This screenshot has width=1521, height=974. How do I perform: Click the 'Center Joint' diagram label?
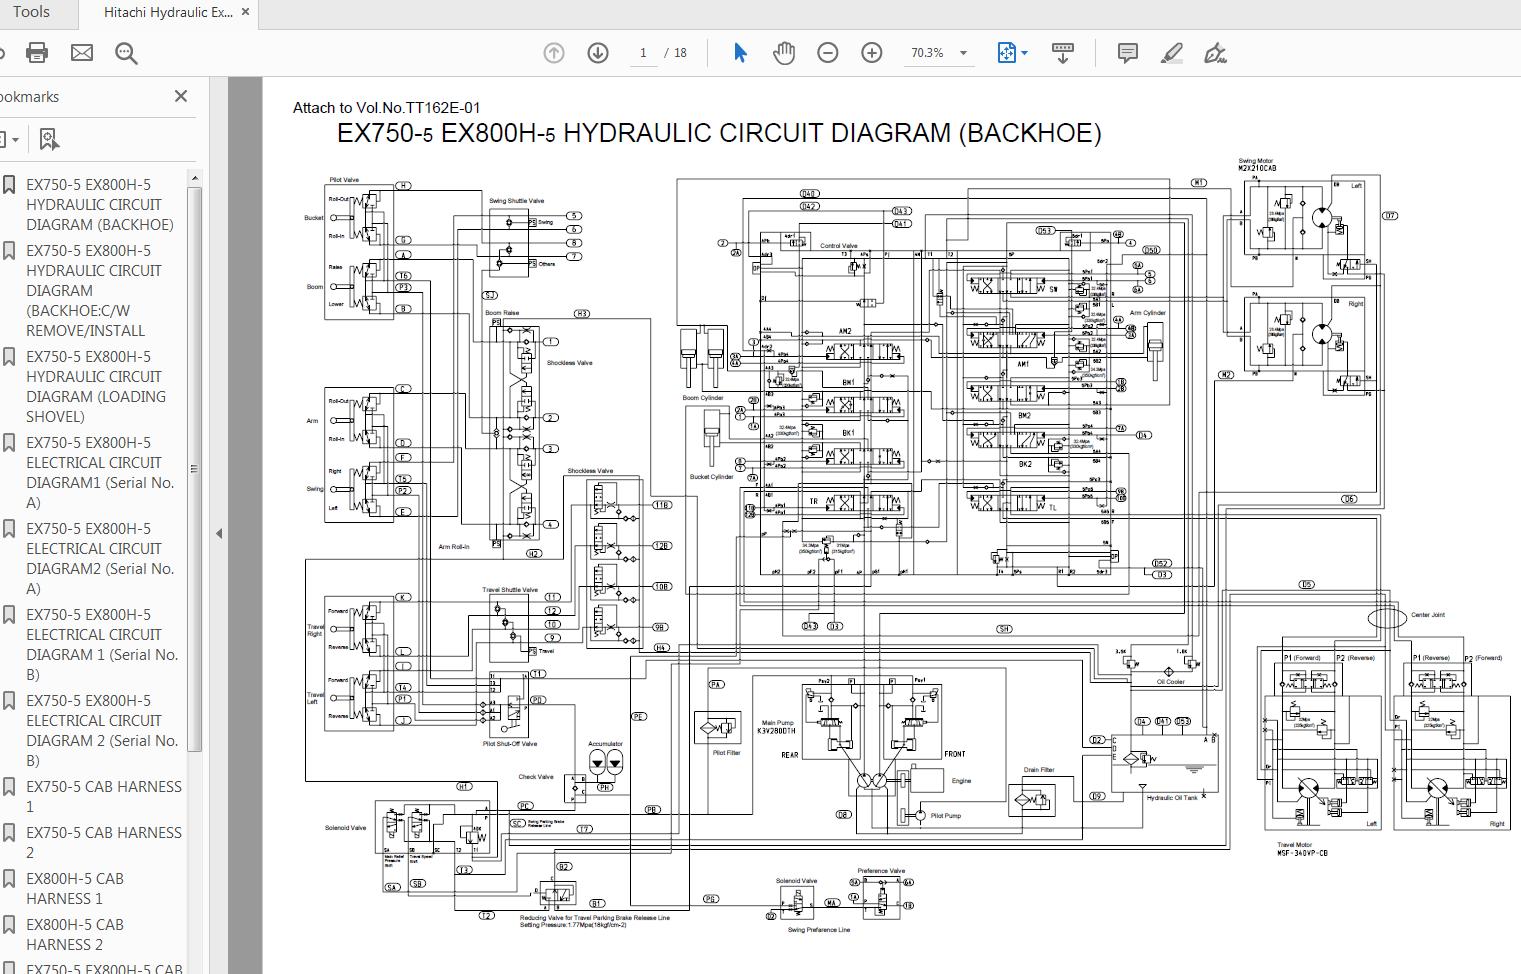coord(1428,615)
